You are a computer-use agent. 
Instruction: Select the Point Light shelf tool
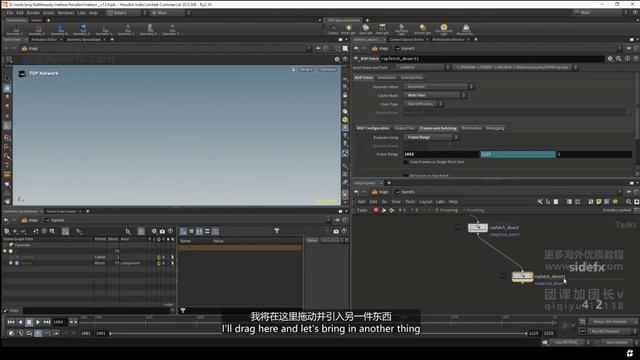[x=348, y=29]
